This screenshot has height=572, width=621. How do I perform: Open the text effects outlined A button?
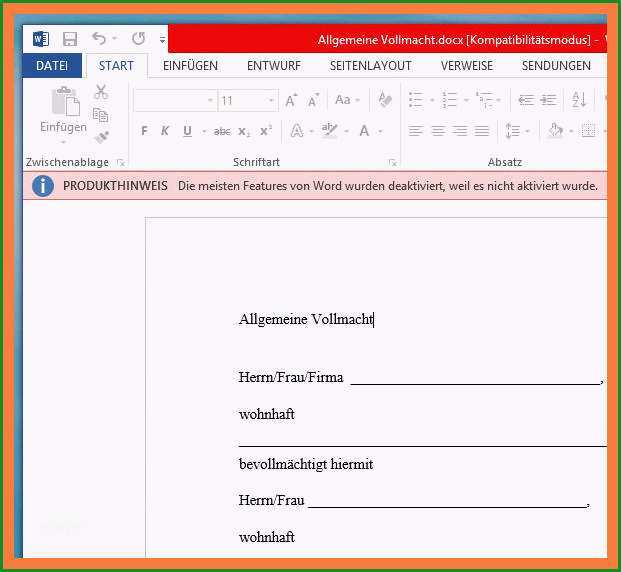(x=297, y=130)
